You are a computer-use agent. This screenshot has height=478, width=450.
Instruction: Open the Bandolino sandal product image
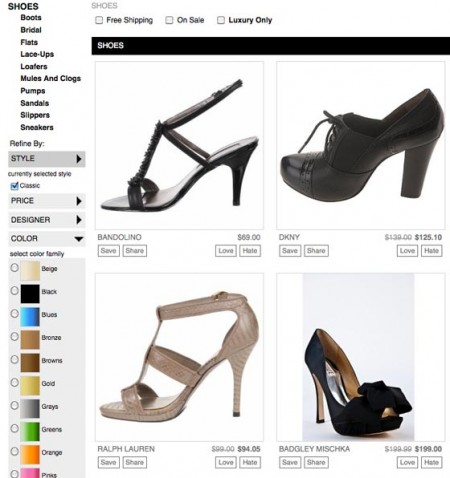tap(179, 145)
